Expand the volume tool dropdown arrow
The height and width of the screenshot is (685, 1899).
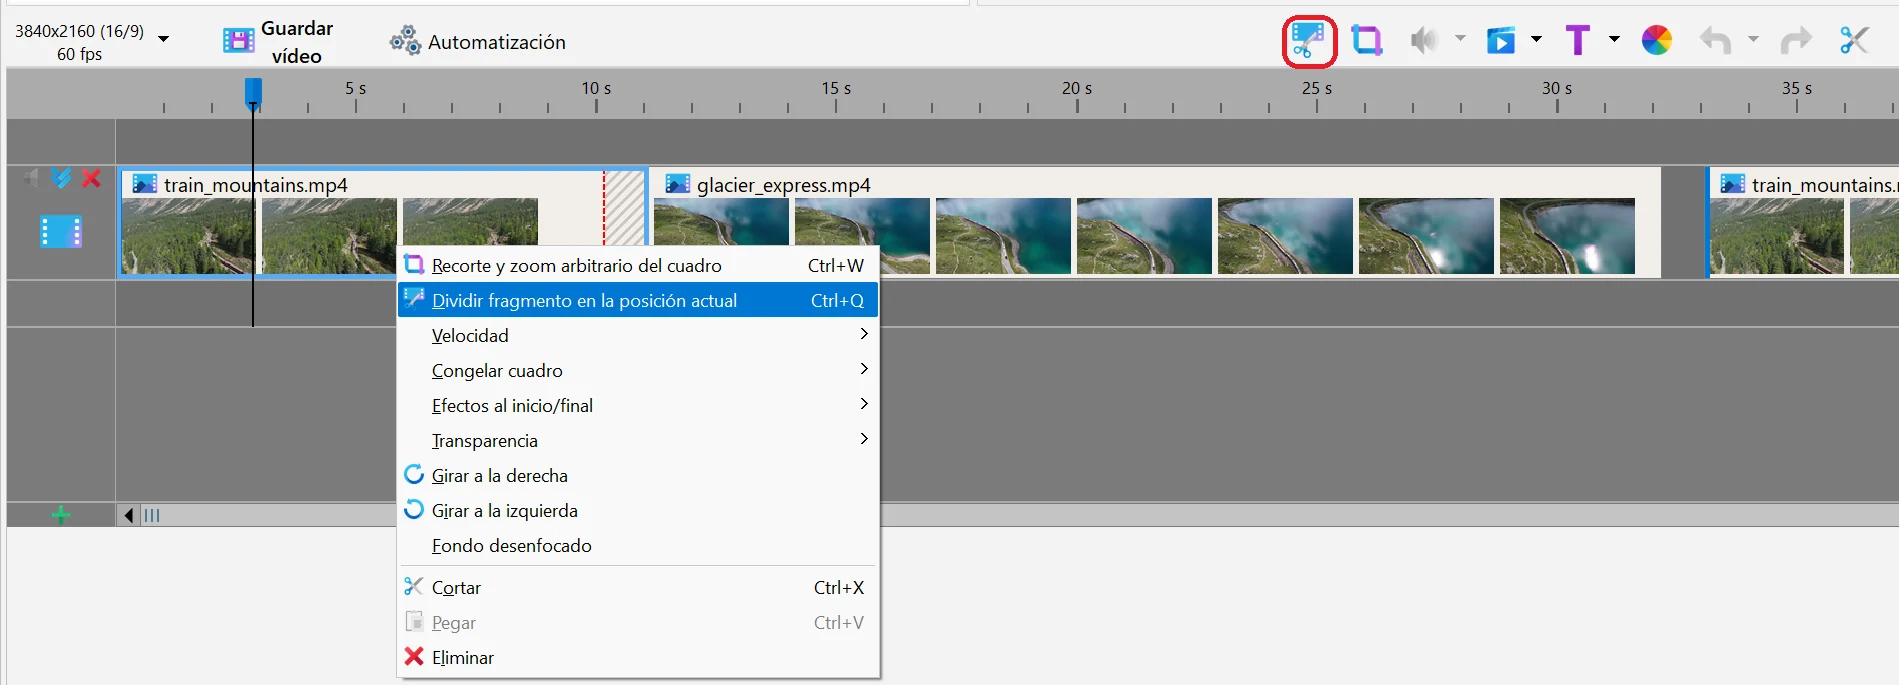tap(1460, 39)
